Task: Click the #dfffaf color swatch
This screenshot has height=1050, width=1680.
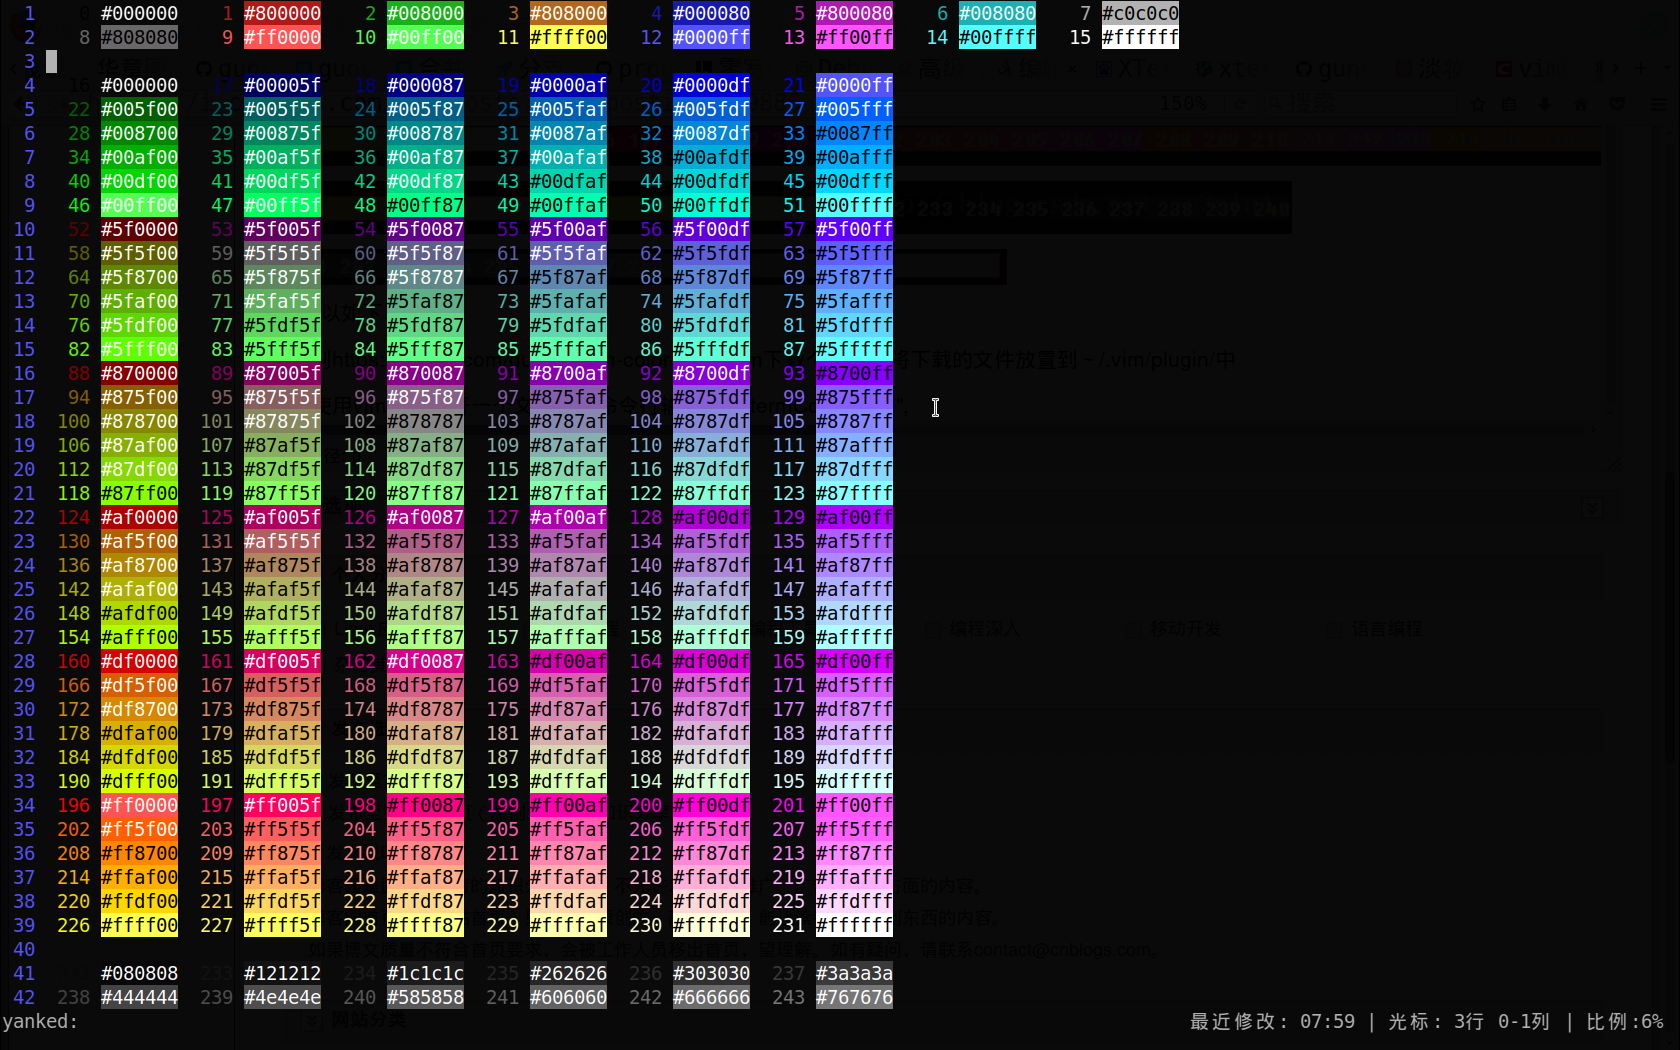Action: pos(568,781)
